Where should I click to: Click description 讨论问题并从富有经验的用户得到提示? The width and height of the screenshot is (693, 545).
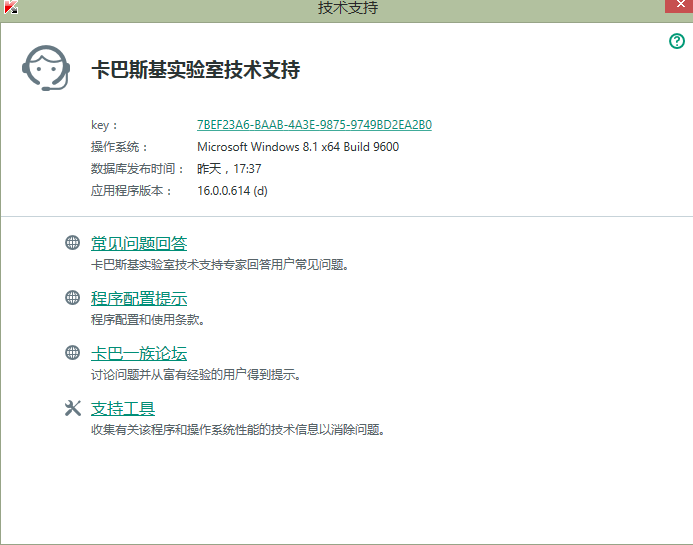click(x=196, y=375)
